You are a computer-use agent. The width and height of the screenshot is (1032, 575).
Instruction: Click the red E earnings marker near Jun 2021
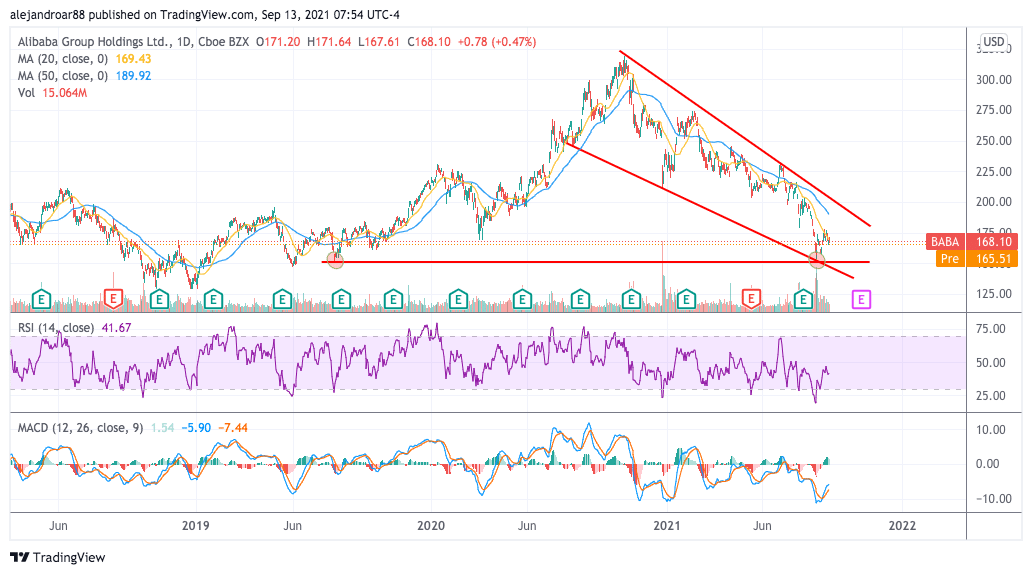point(751,299)
